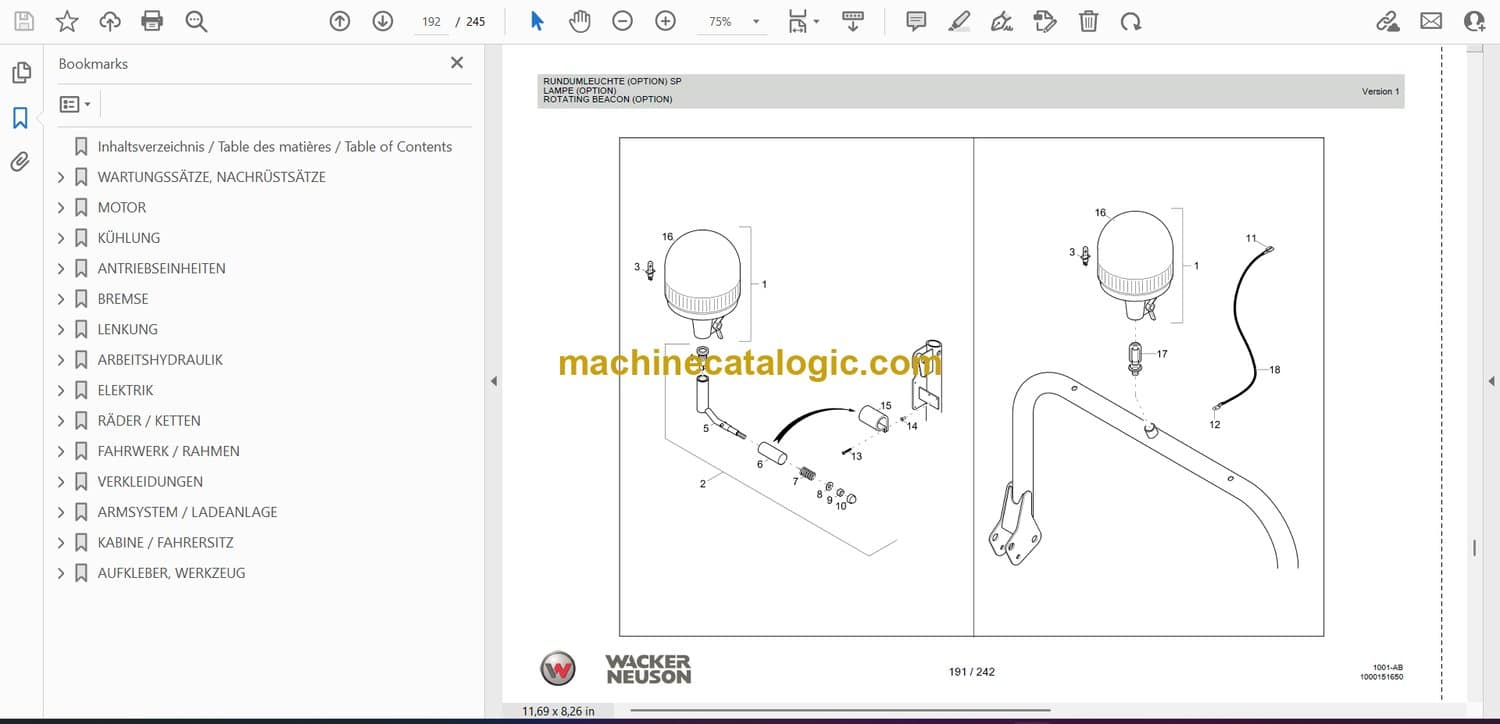The height and width of the screenshot is (724, 1500).
Task: Click the zoom out minus button
Action: click(x=622, y=21)
